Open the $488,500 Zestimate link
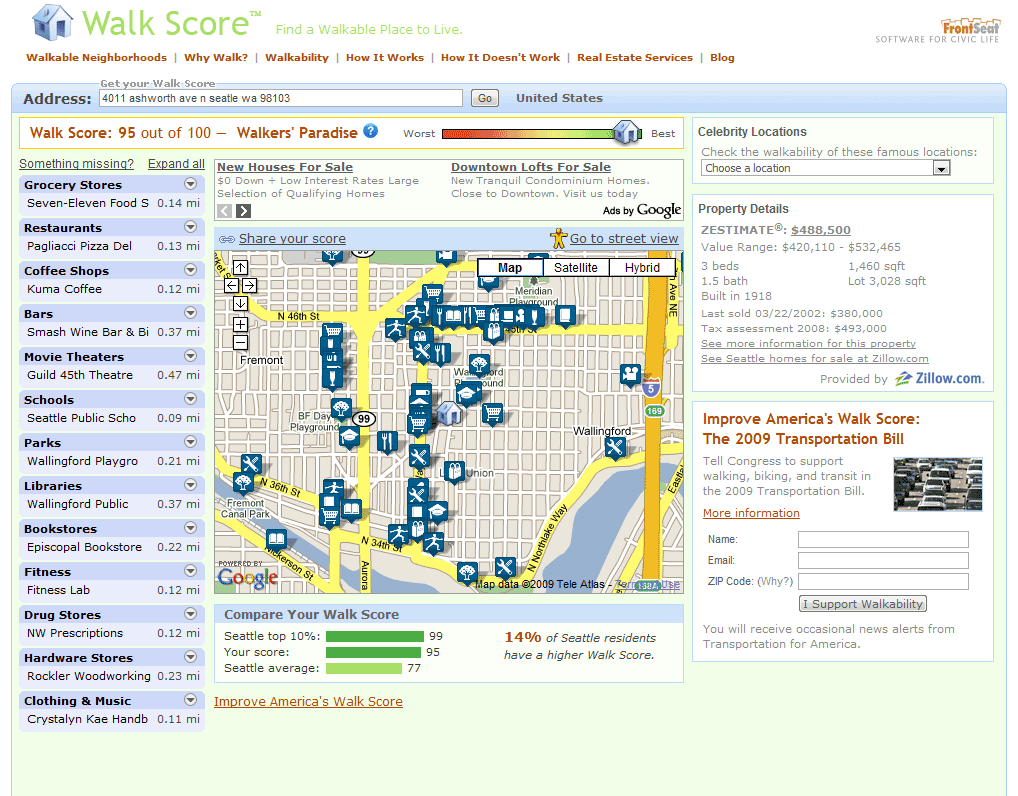This screenshot has height=796, width=1018. tap(821, 230)
